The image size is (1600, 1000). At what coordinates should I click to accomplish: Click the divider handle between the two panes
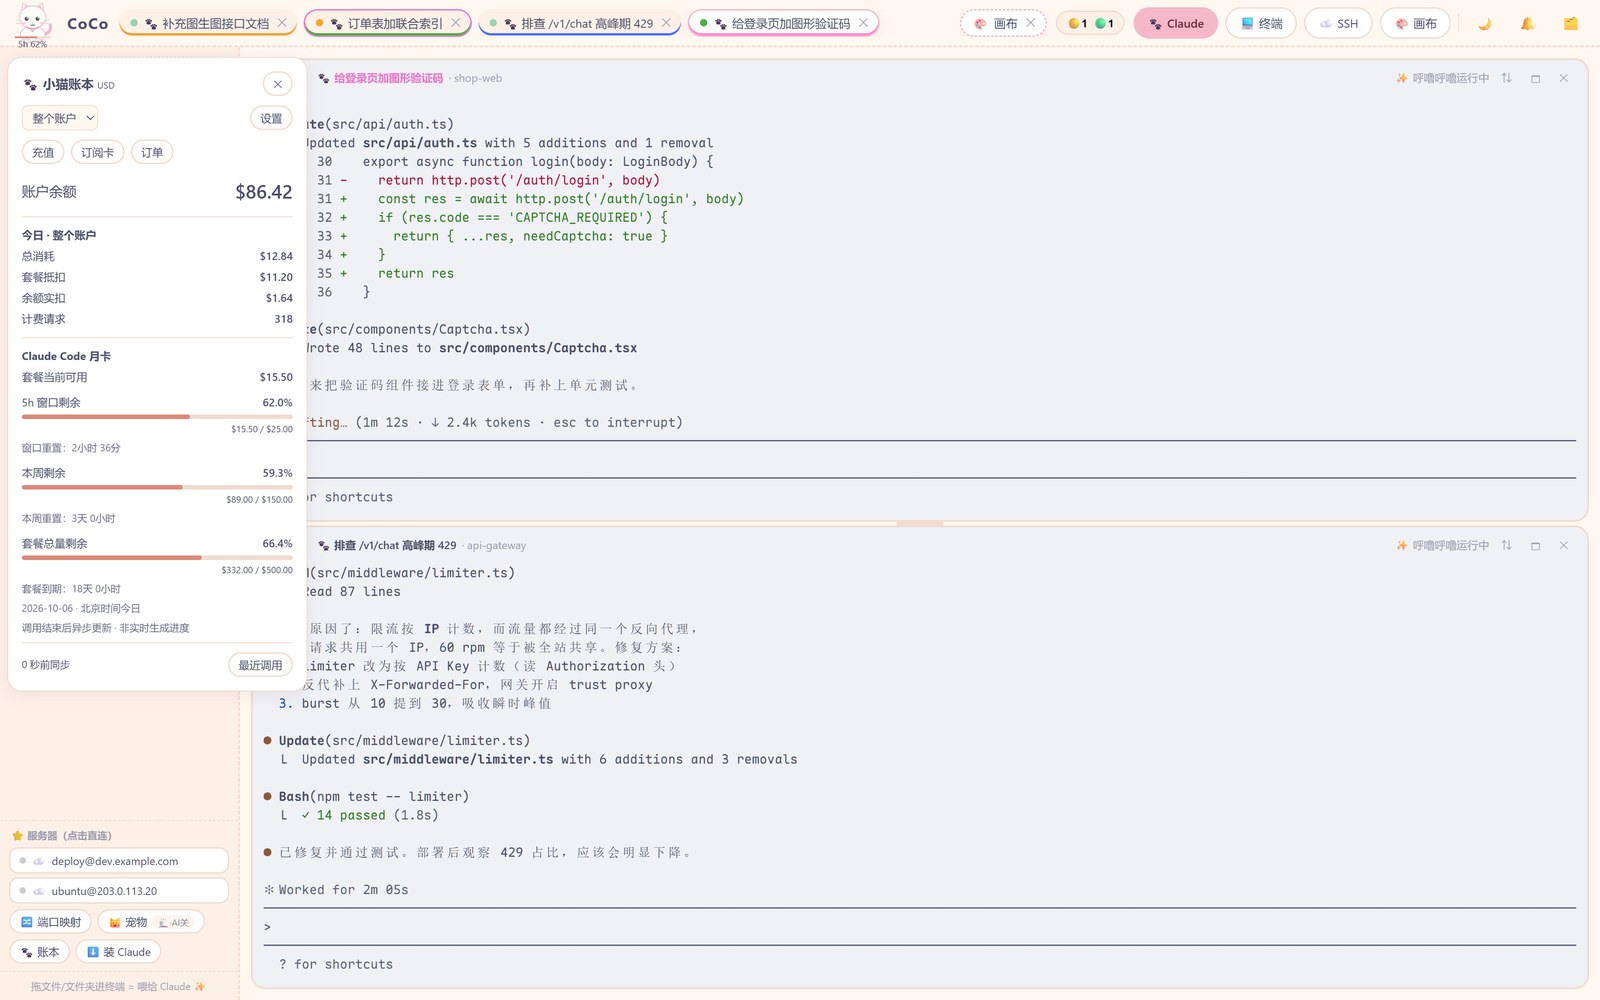(x=920, y=523)
